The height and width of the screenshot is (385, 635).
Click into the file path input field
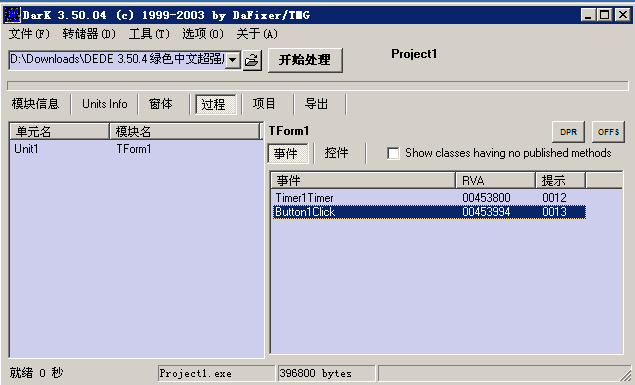point(117,60)
